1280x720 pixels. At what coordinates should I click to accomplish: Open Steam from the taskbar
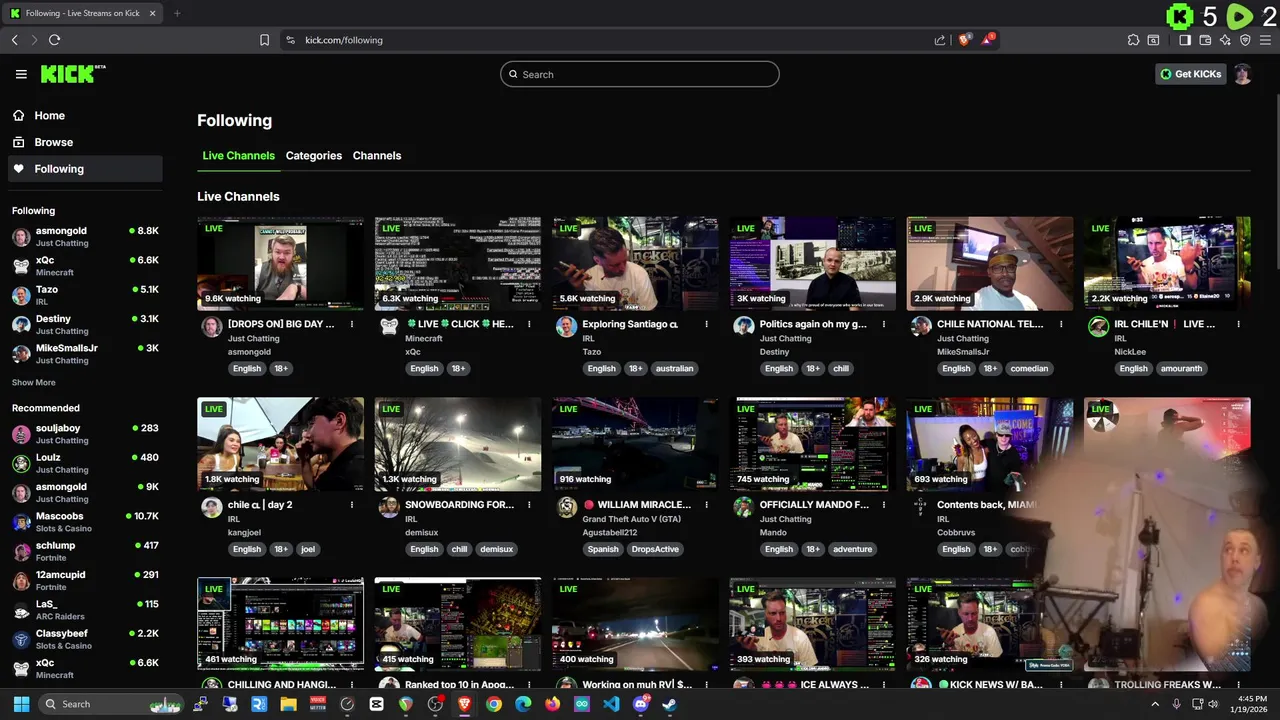coord(669,704)
